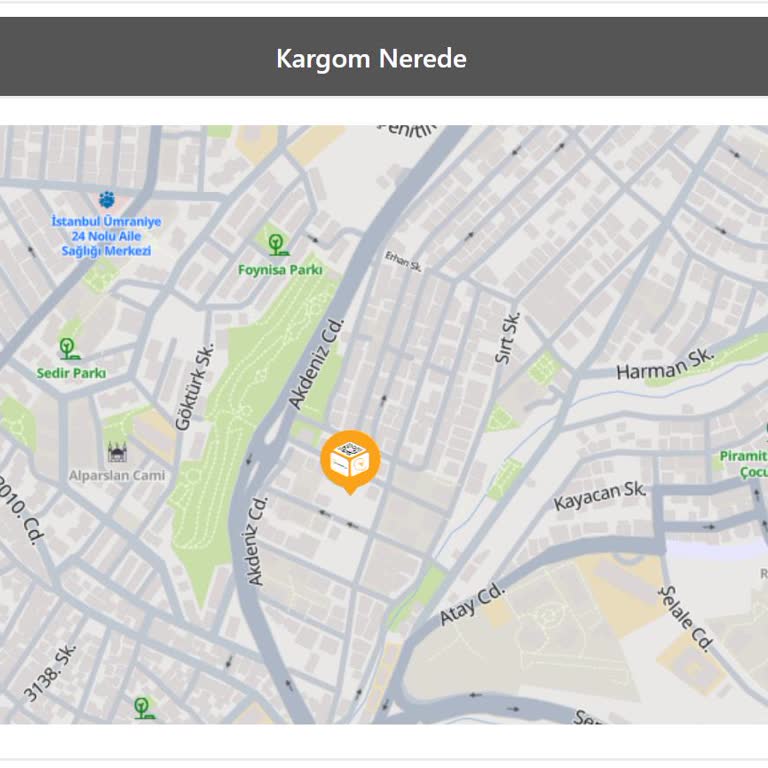Screen dimensions: 768x768
Task: Click the Şelale Cd. street label
Action: (x=687, y=619)
